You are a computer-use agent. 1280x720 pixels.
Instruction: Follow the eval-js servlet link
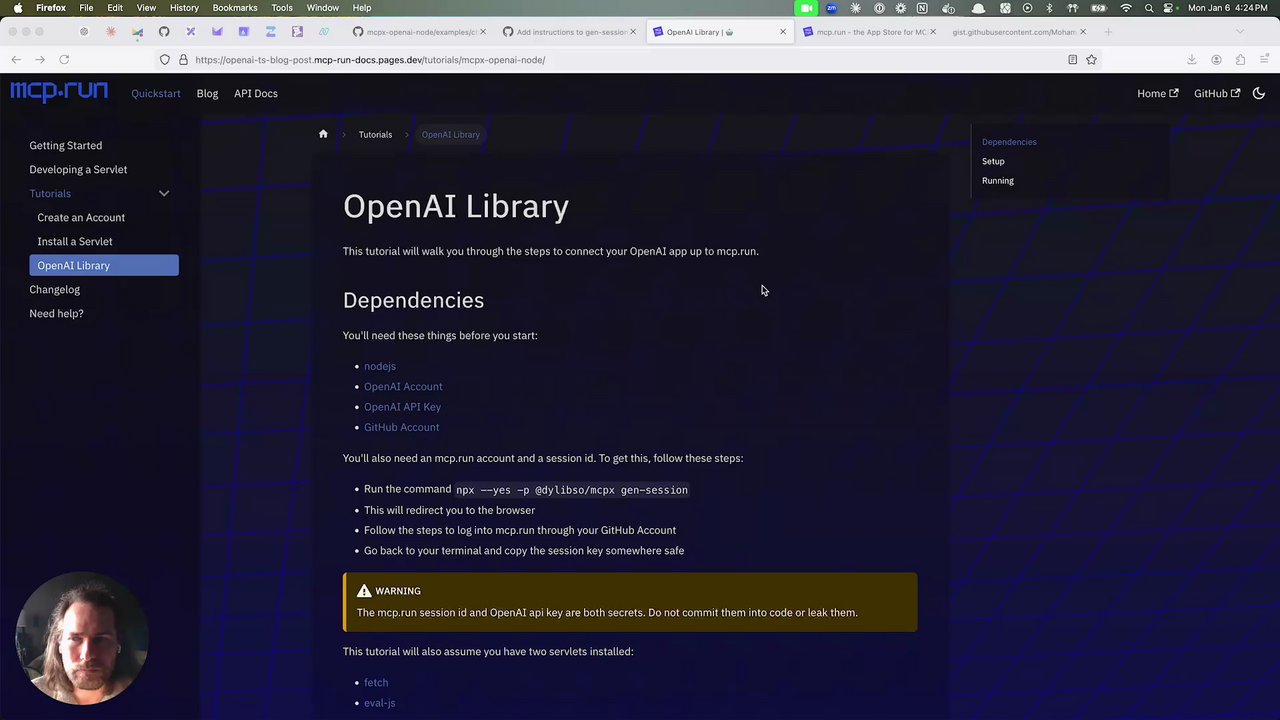(x=379, y=703)
